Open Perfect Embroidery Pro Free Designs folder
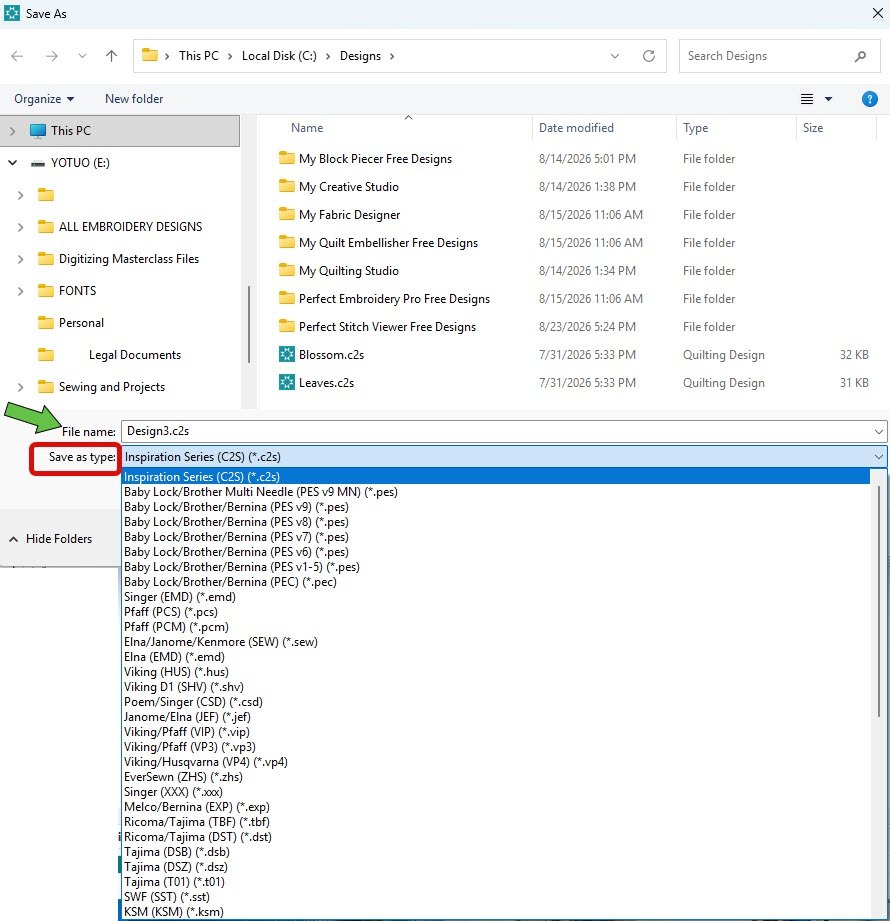Screen dimensions: 890x921 click(394, 298)
